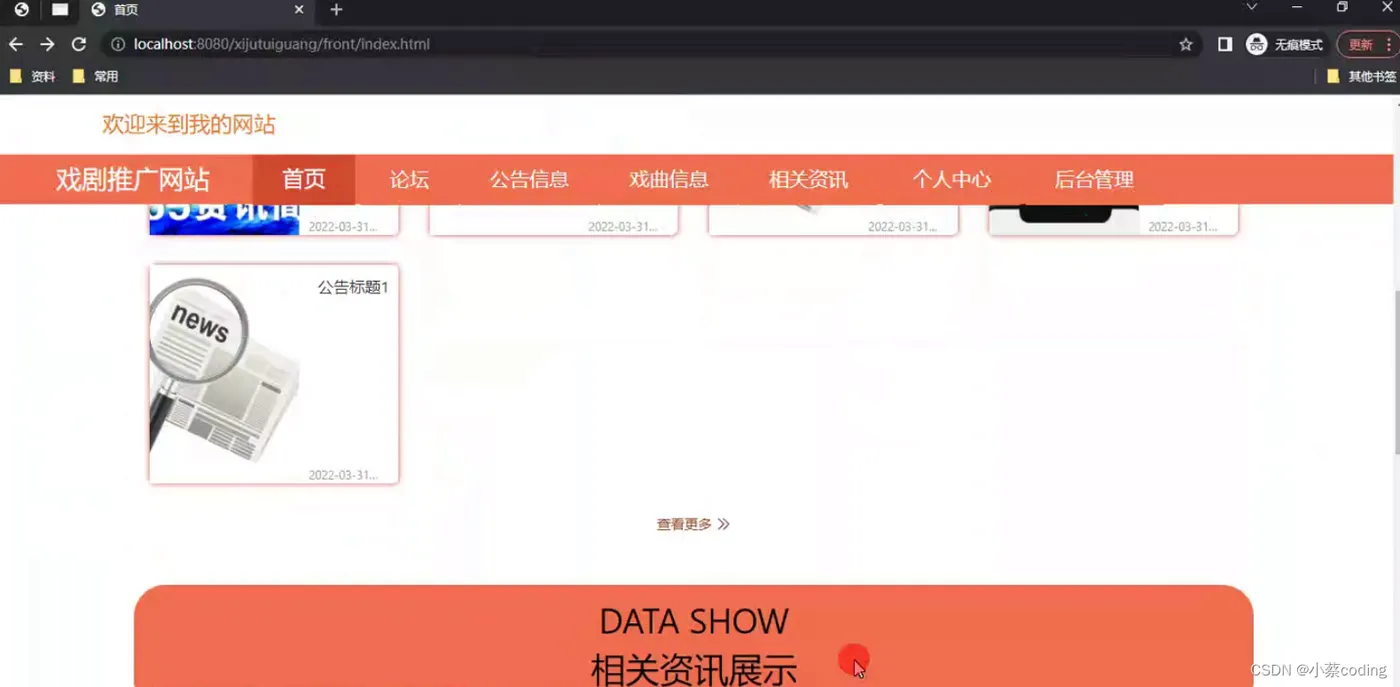Click the first pinned tab icon

[x=21, y=10]
